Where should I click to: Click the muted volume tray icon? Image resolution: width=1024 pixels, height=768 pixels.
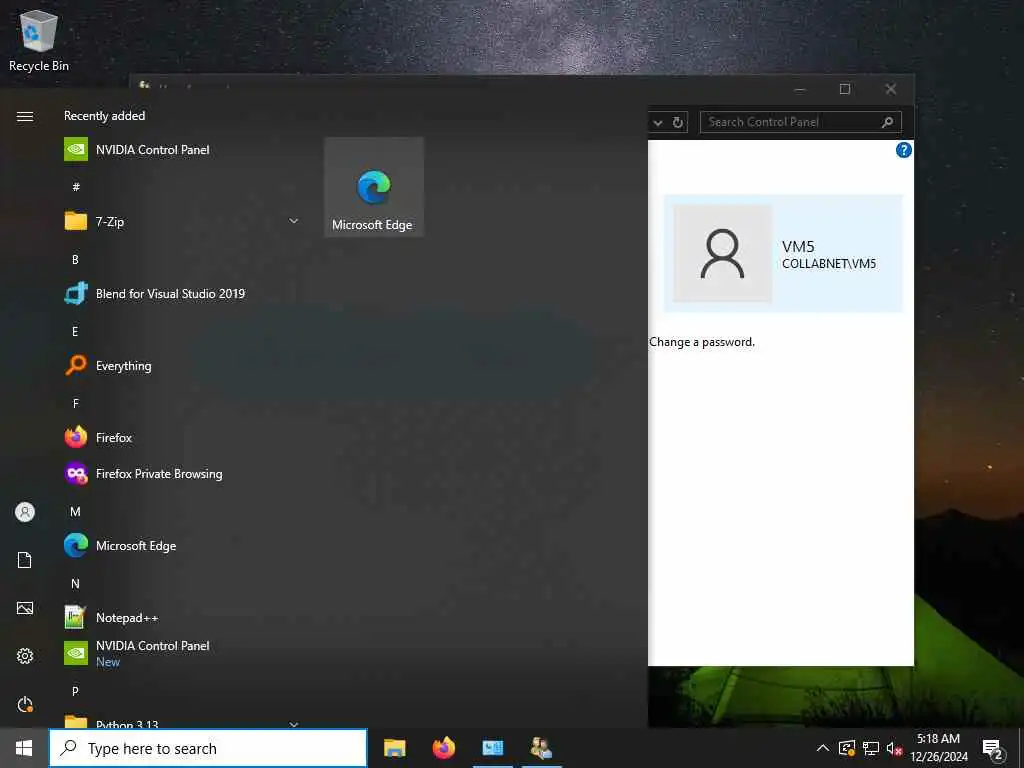pos(894,748)
